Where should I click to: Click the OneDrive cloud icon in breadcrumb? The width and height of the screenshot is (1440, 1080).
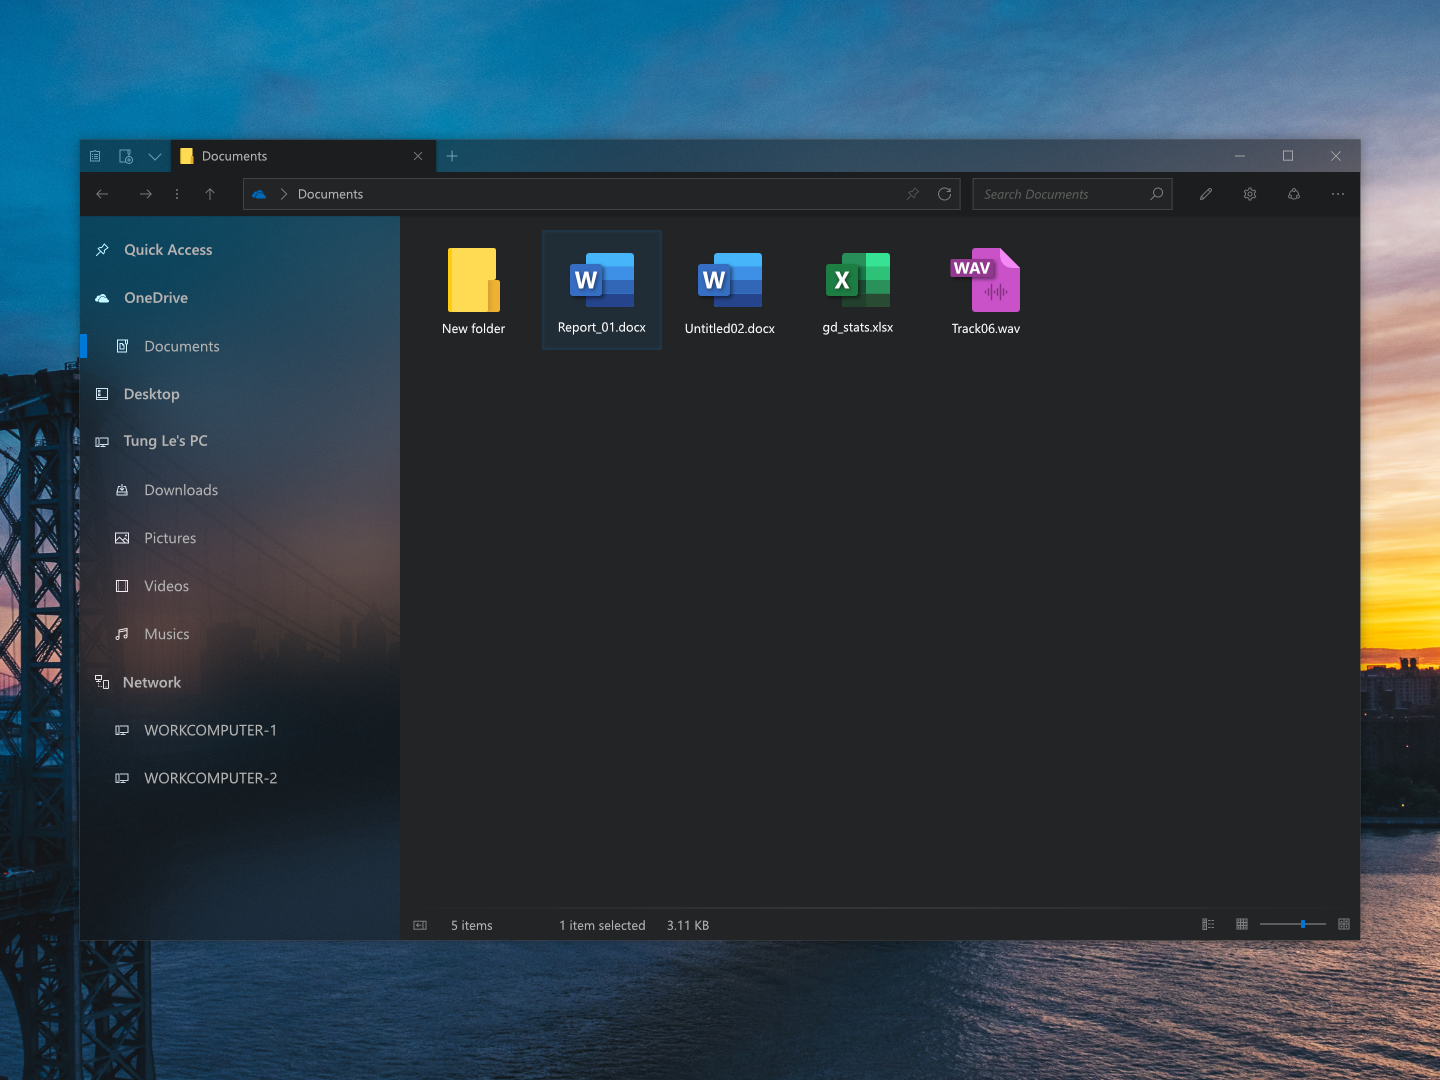258,193
